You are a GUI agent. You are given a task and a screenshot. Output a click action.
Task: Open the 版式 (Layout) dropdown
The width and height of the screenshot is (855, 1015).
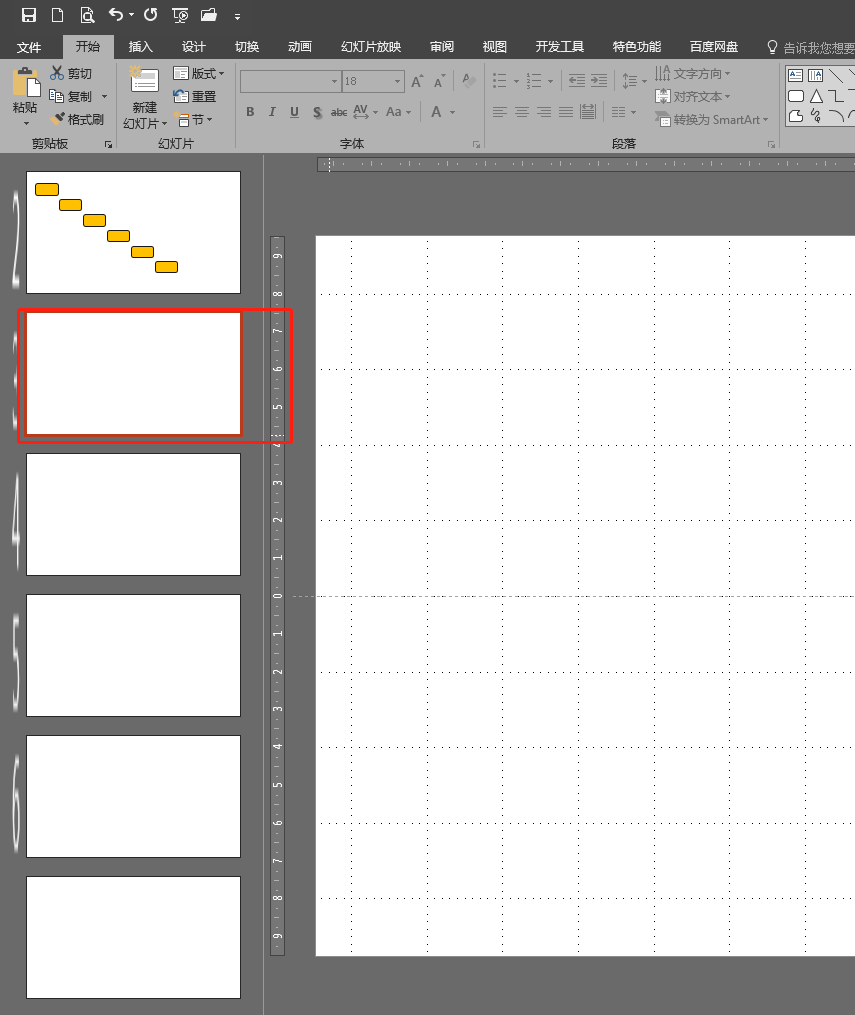click(198, 72)
